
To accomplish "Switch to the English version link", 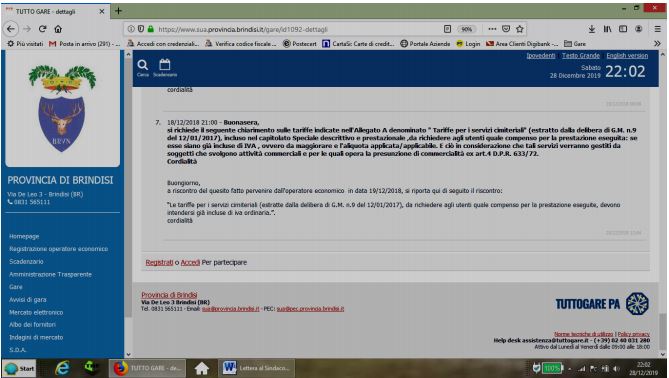I will [627, 55].
